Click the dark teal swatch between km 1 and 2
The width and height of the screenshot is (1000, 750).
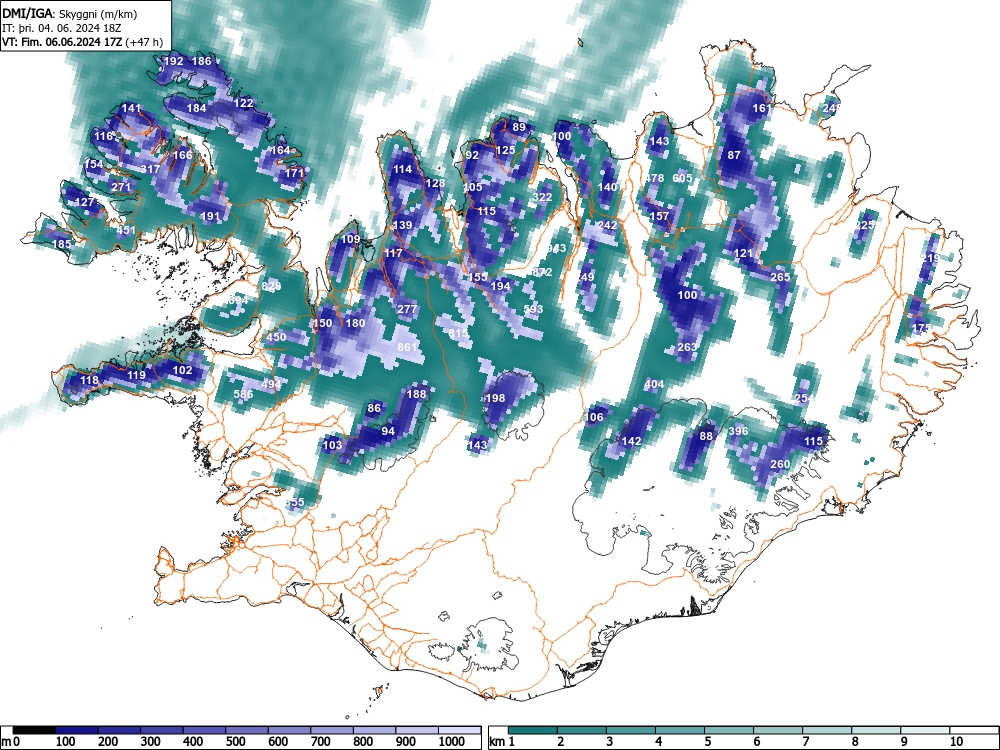pos(533,730)
